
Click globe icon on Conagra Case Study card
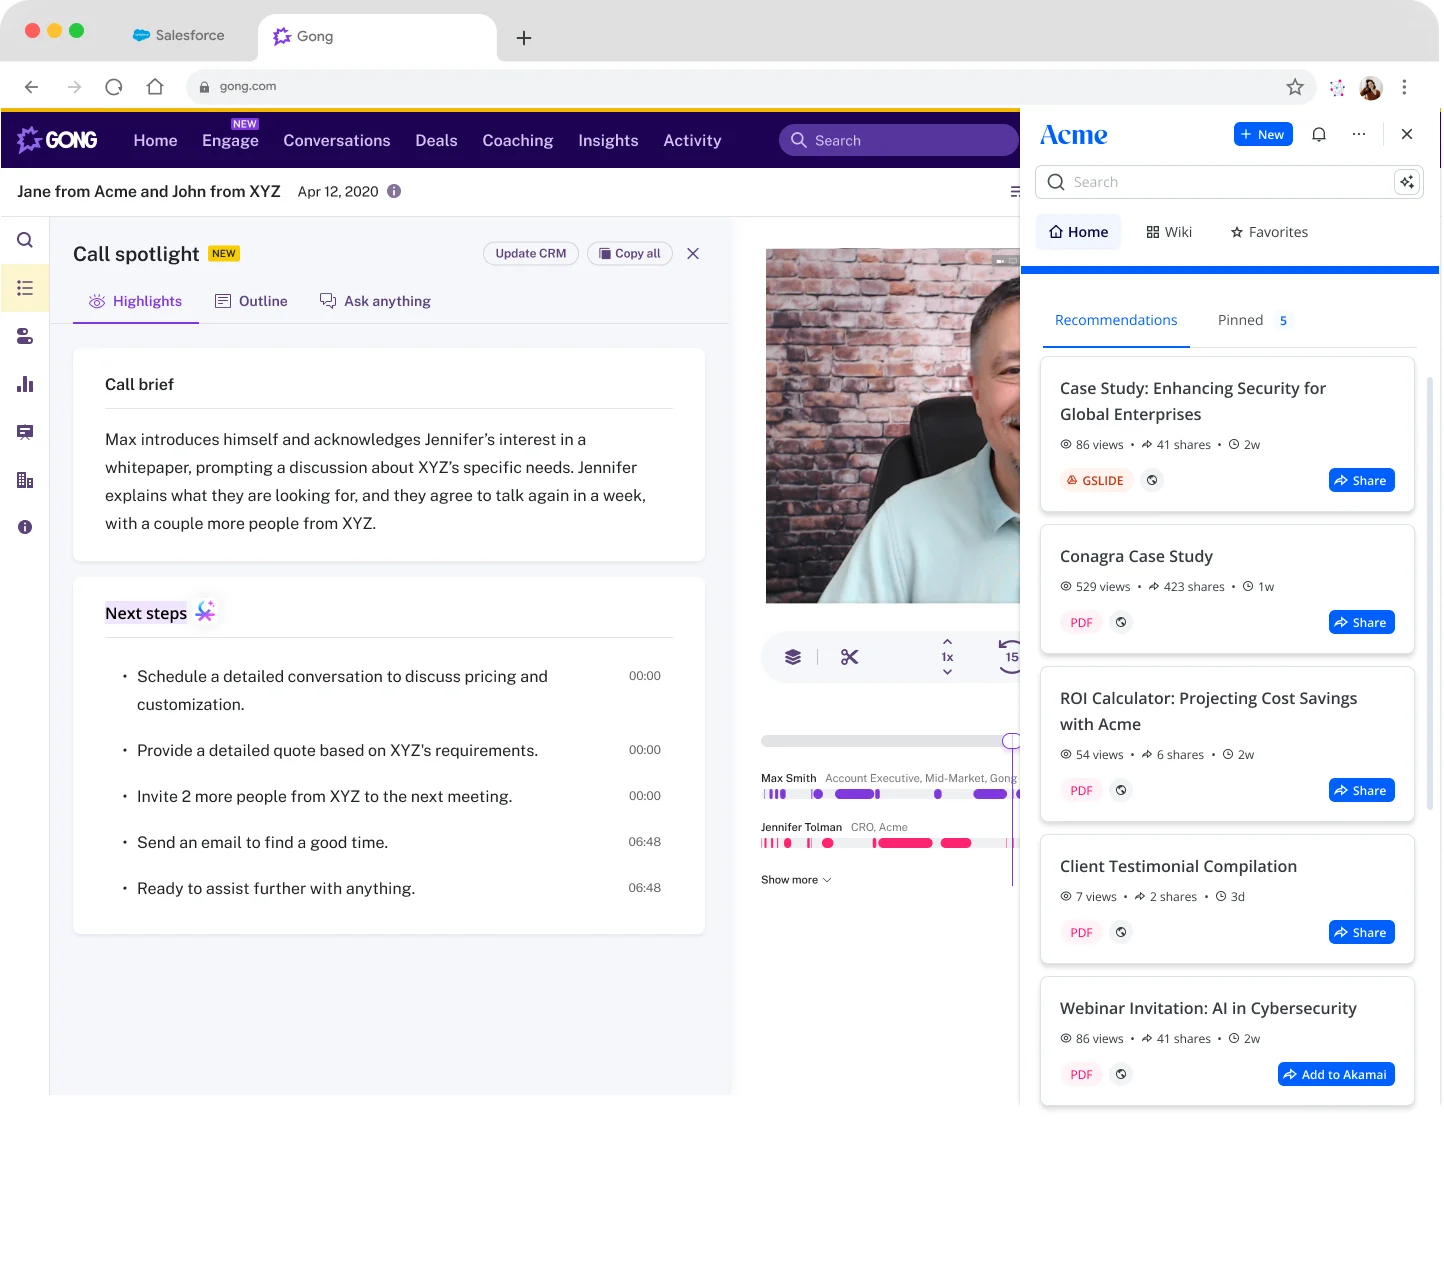click(x=1121, y=622)
